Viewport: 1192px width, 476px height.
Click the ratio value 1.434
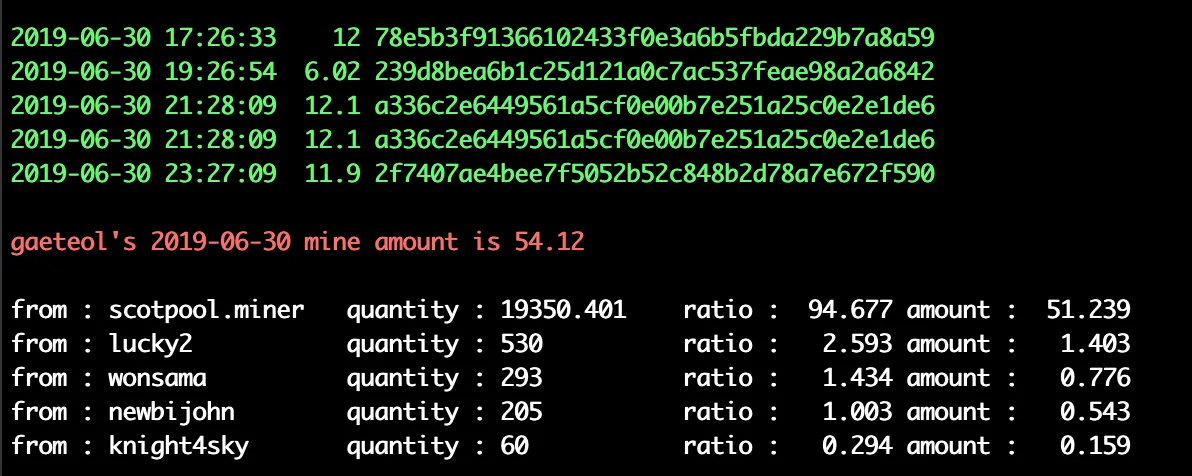click(858, 378)
